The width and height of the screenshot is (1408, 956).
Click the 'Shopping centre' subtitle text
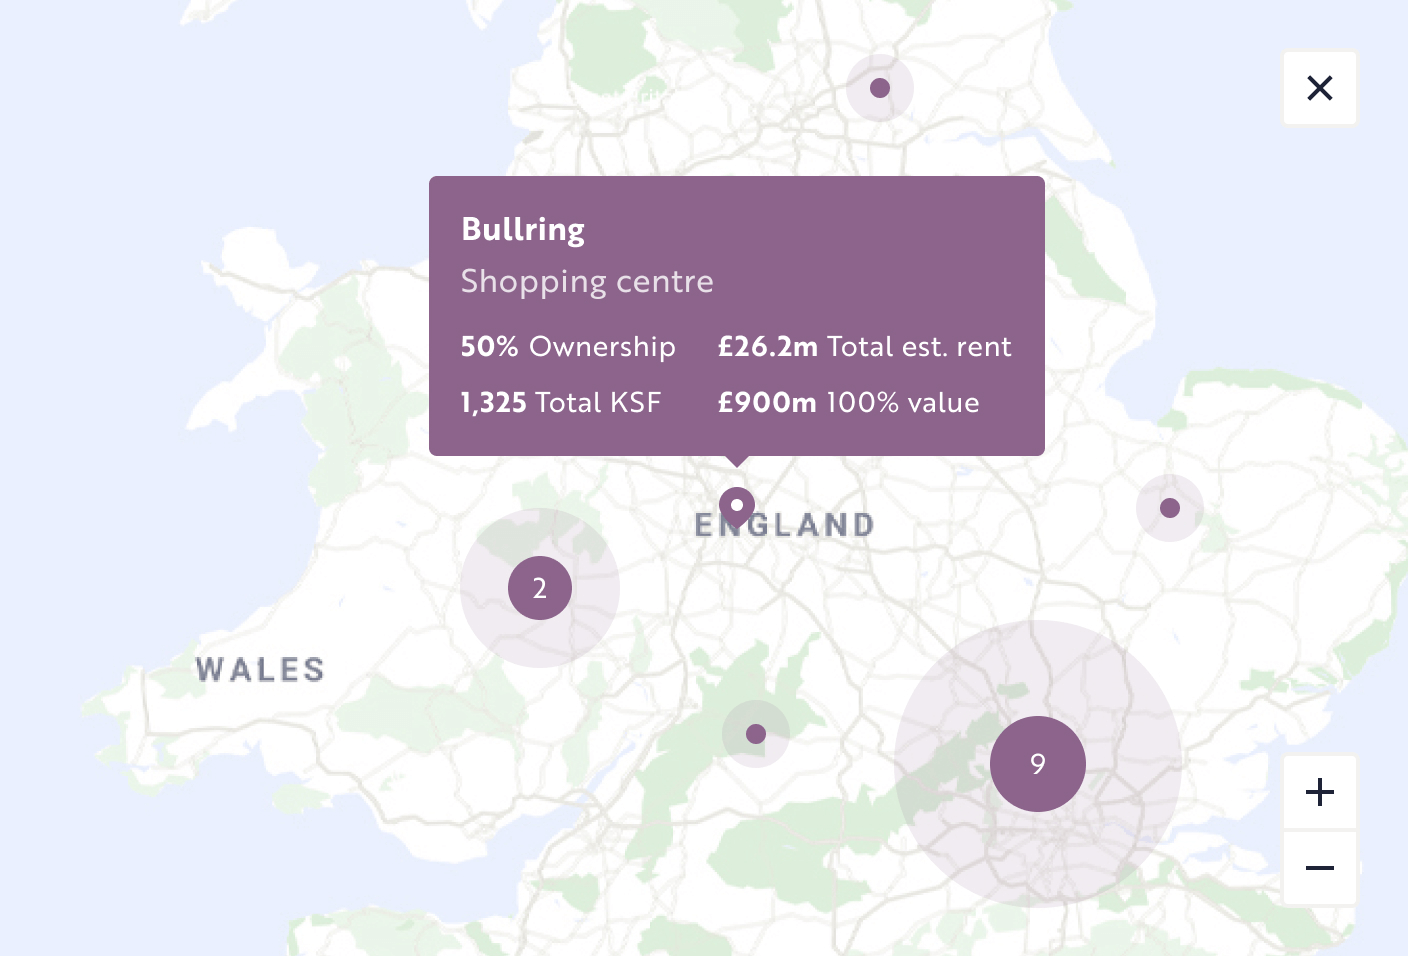pyautogui.click(x=587, y=281)
